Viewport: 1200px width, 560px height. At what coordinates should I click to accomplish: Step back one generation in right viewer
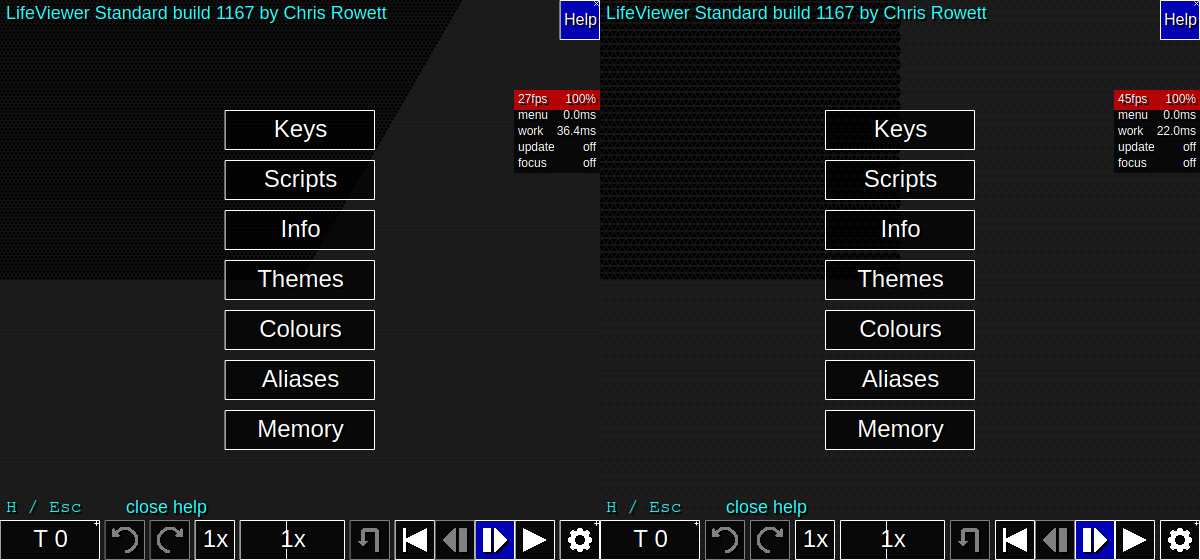1055,540
